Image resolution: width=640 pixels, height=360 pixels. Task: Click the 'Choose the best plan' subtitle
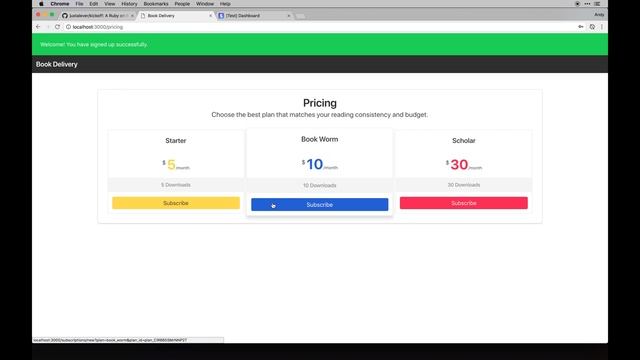click(x=320, y=115)
